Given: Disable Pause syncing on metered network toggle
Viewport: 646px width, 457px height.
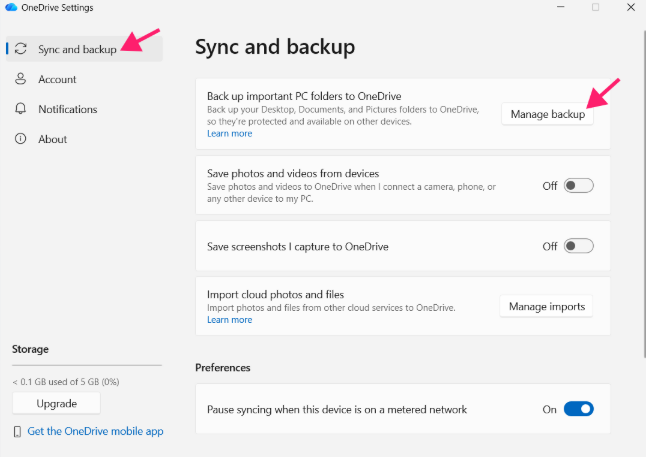Looking at the screenshot, I should pos(578,409).
